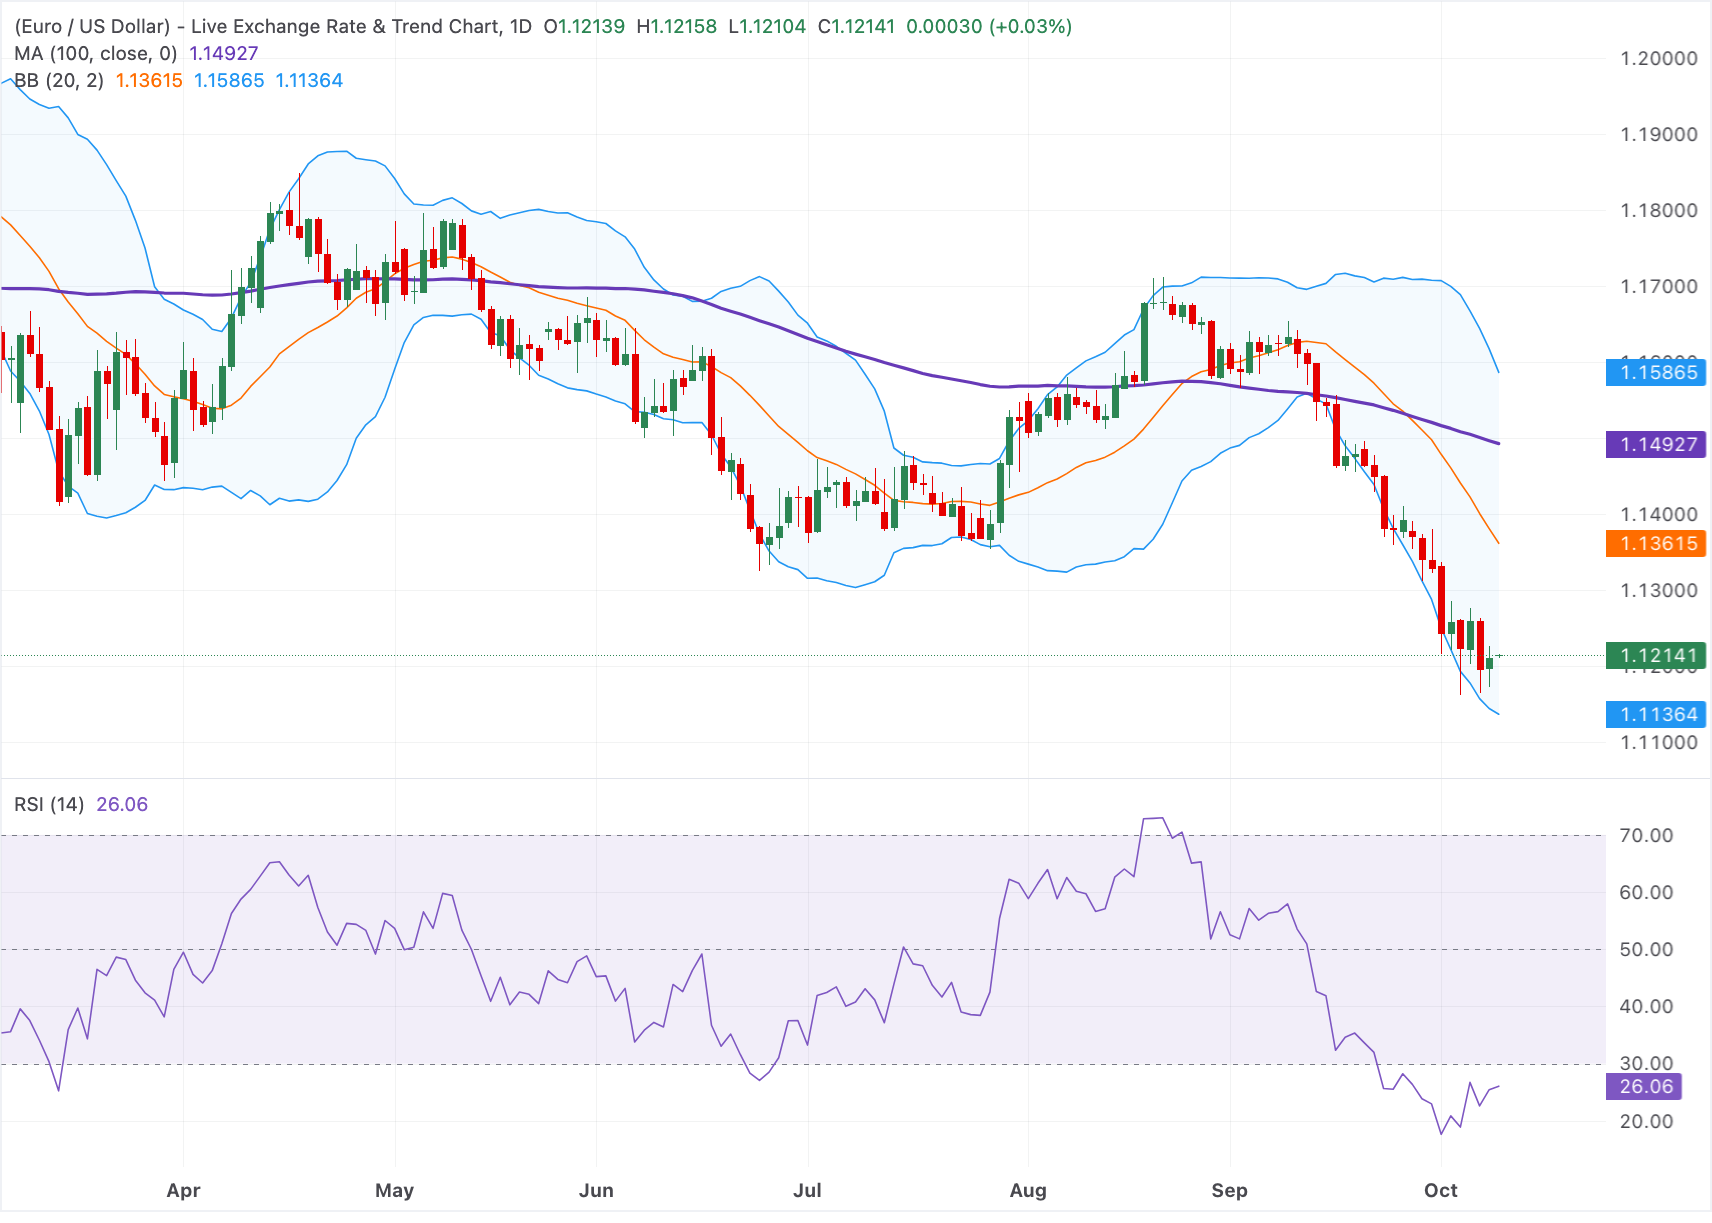
Task: Click the 60.00 RSI axis label
Action: tap(1646, 892)
